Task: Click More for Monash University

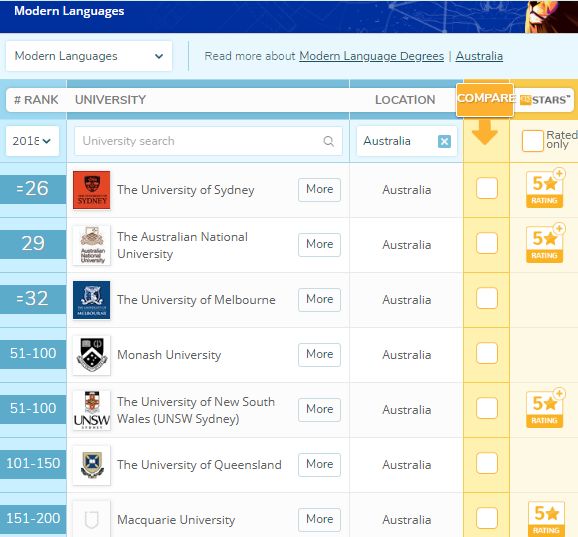Action: click(319, 354)
